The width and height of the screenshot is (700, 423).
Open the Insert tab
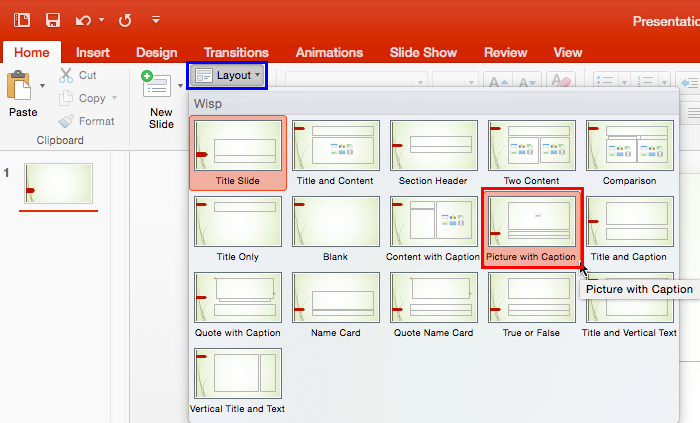(x=92, y=53)
